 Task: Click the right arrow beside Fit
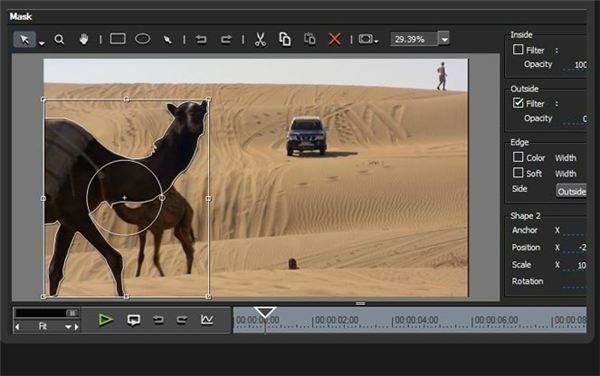(77, 327)
